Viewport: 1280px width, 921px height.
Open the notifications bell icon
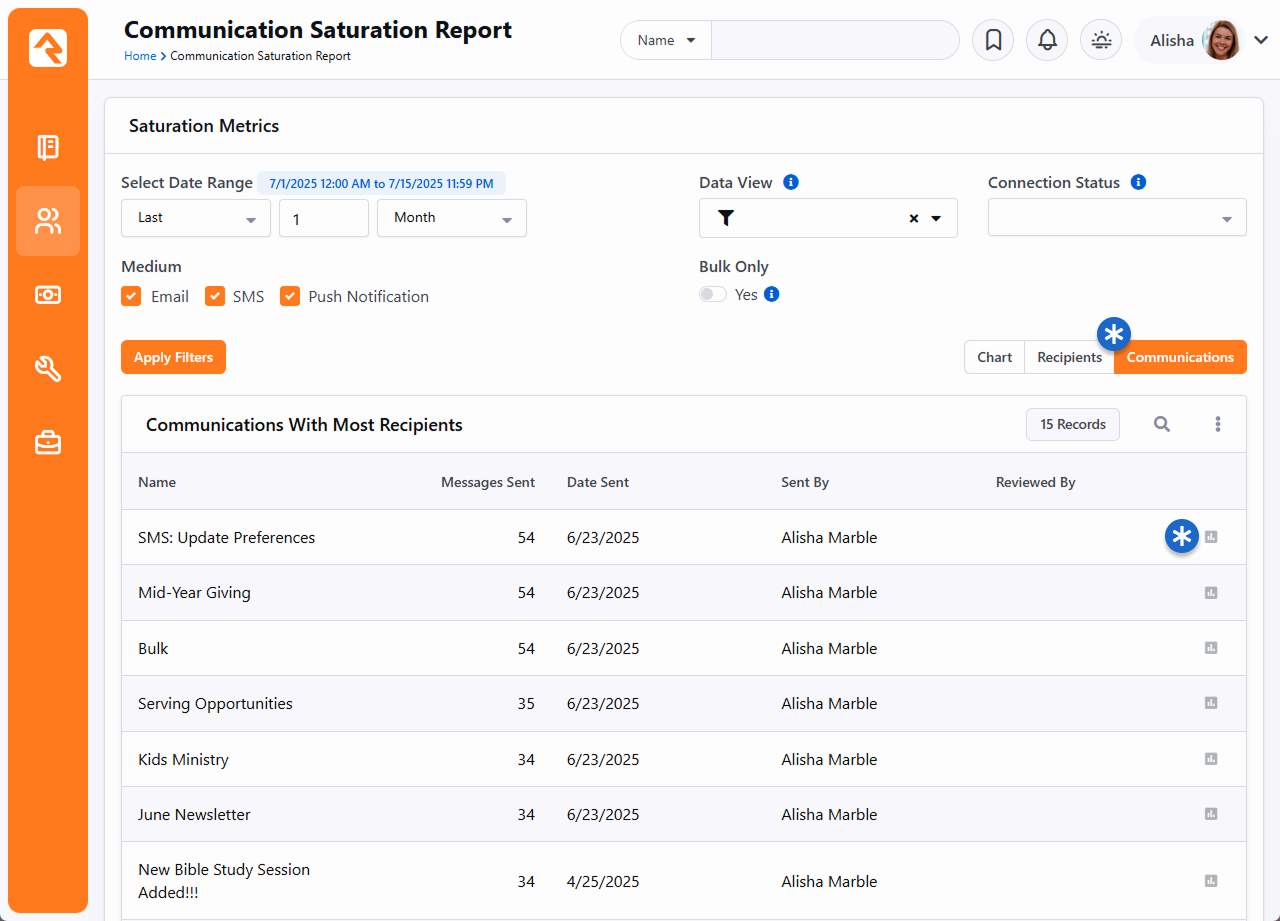[1047, 41]
